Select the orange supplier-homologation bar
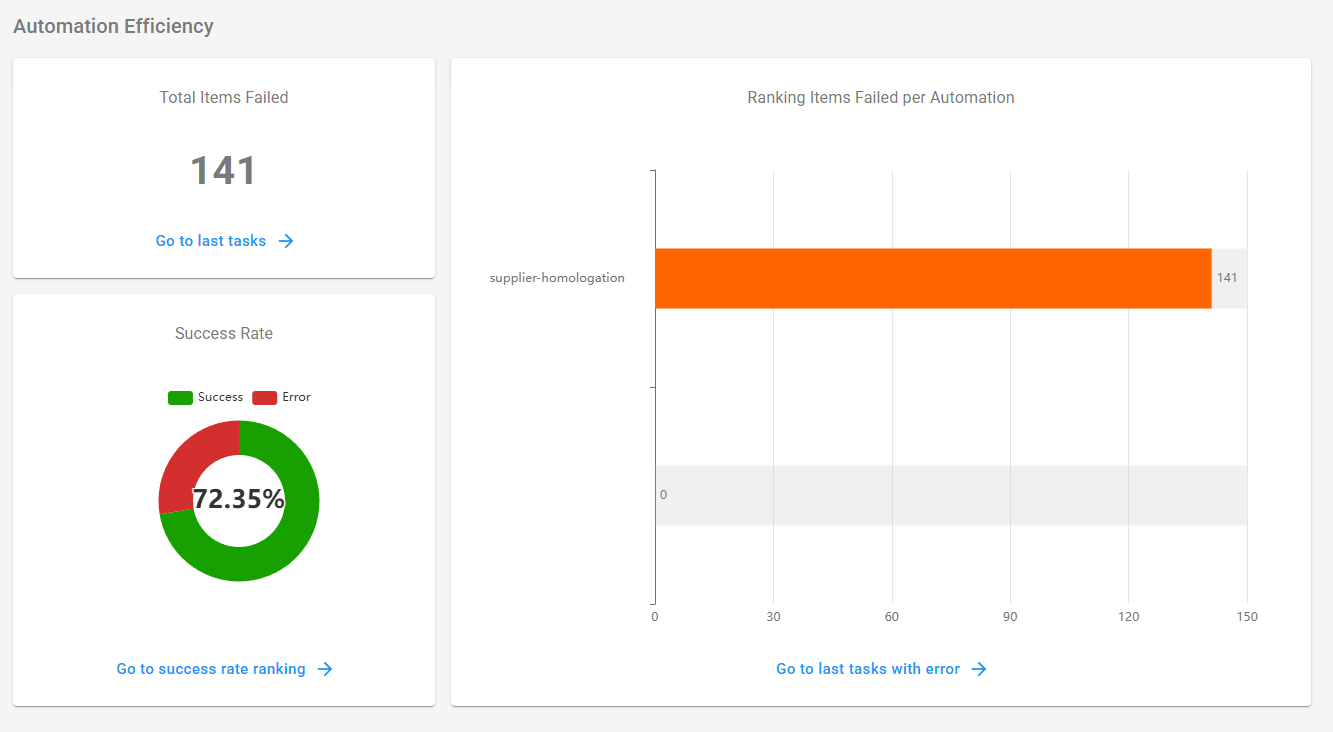1333x732 pixels. tap(933, 278)
